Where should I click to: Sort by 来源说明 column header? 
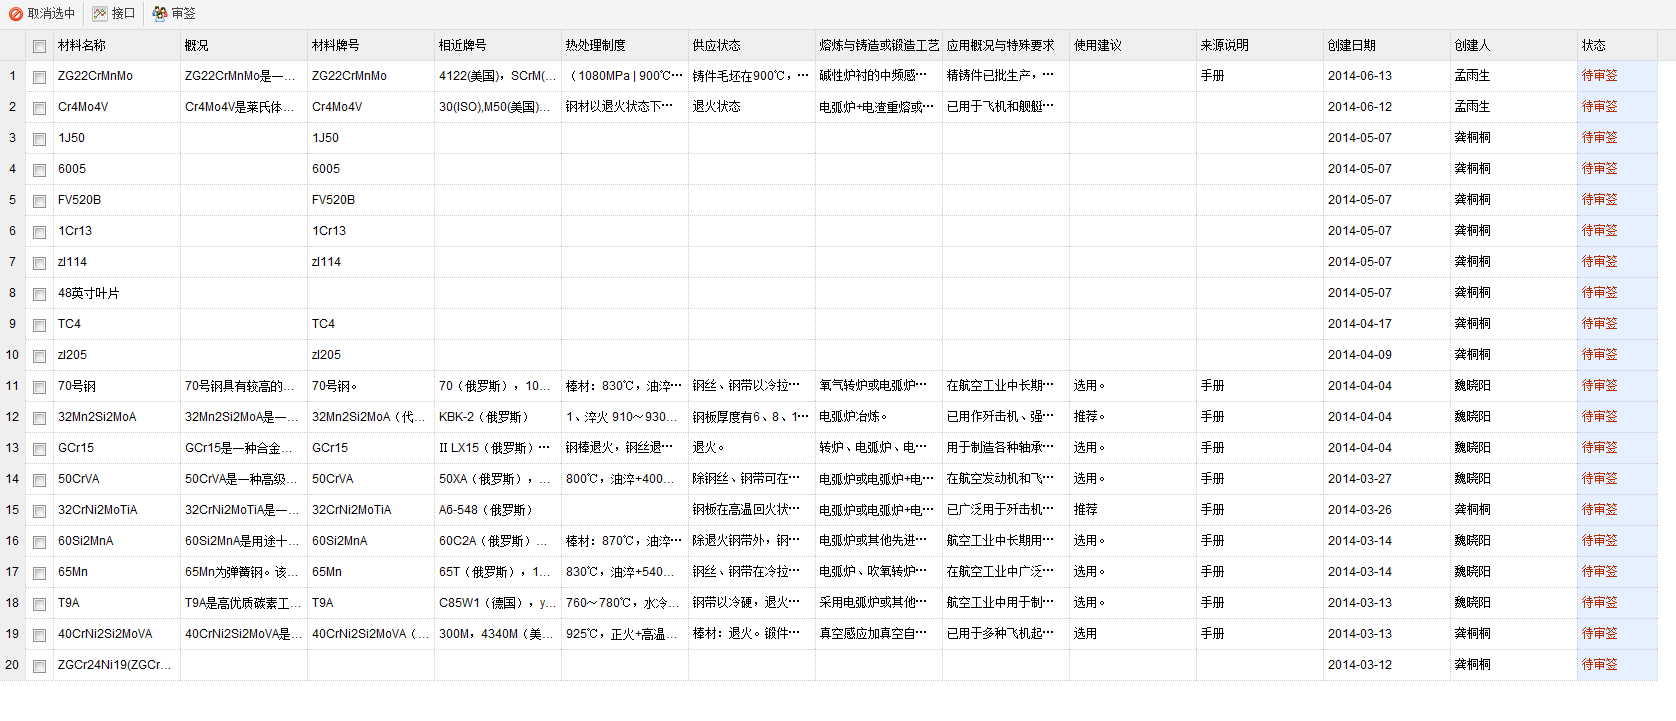pos(1259,45)
